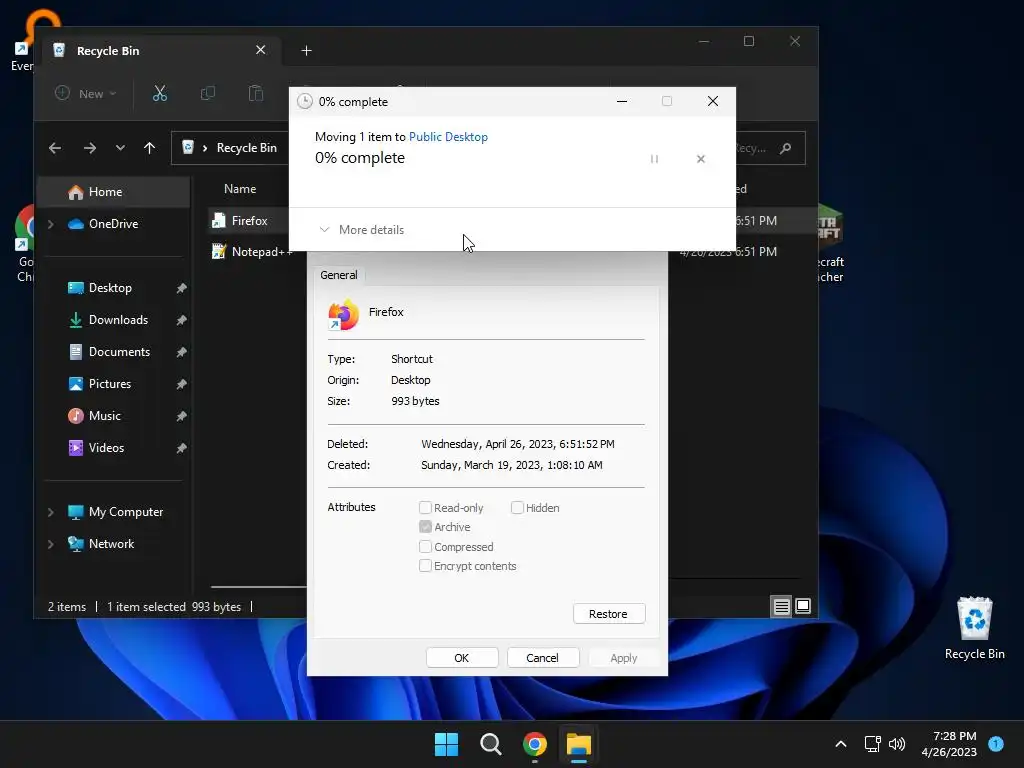Go back with the left arrow button
This screenshot has width=1024, height=768.
pos(55,148)
